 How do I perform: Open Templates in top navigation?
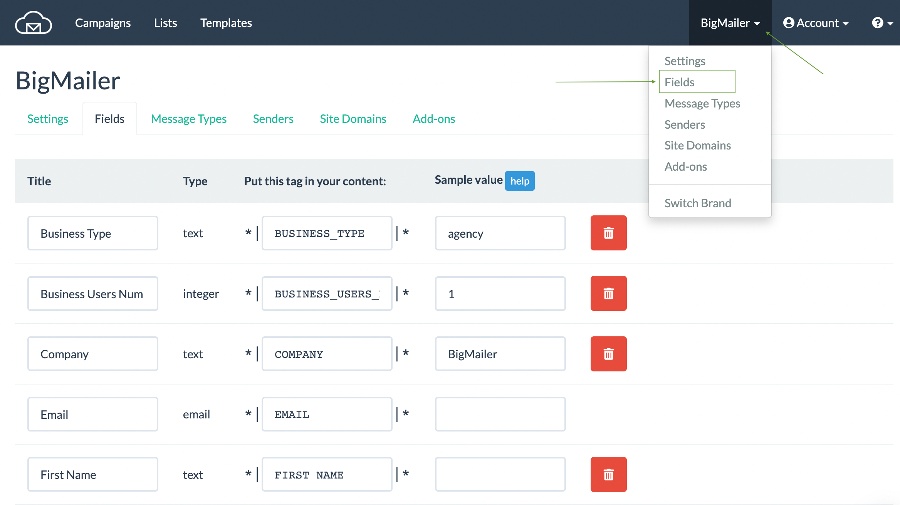(x=226, y=23)
